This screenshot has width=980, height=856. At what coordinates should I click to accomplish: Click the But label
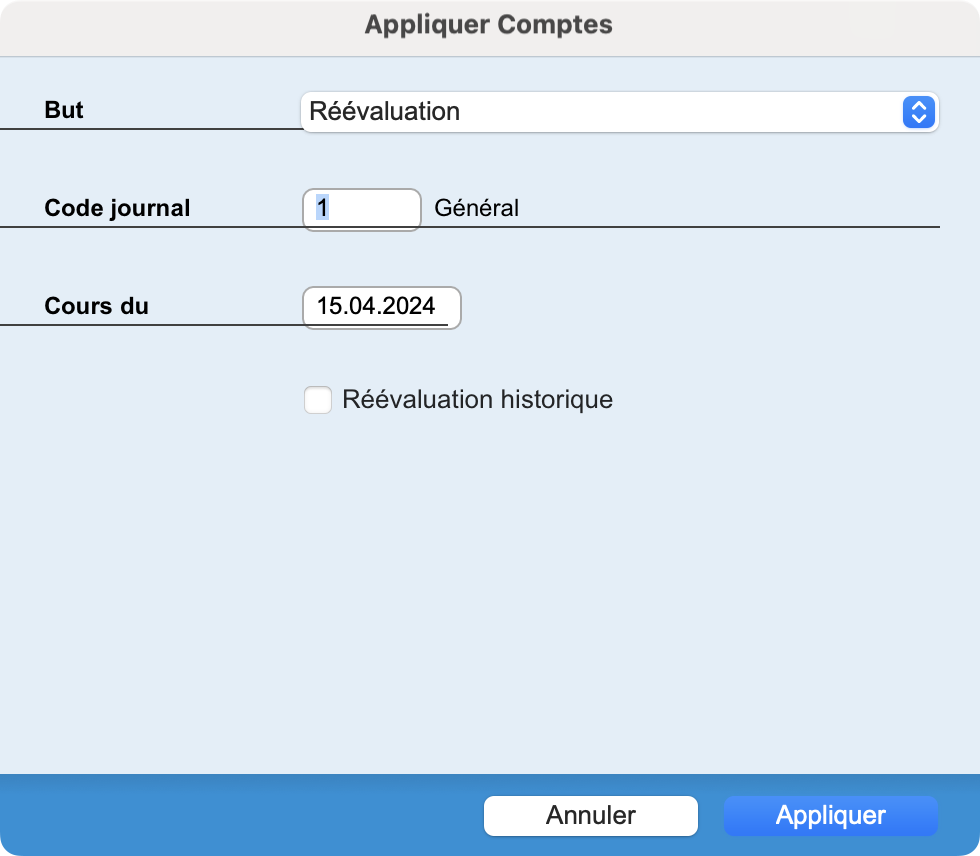pyautogui.click(x=64, y=110)
